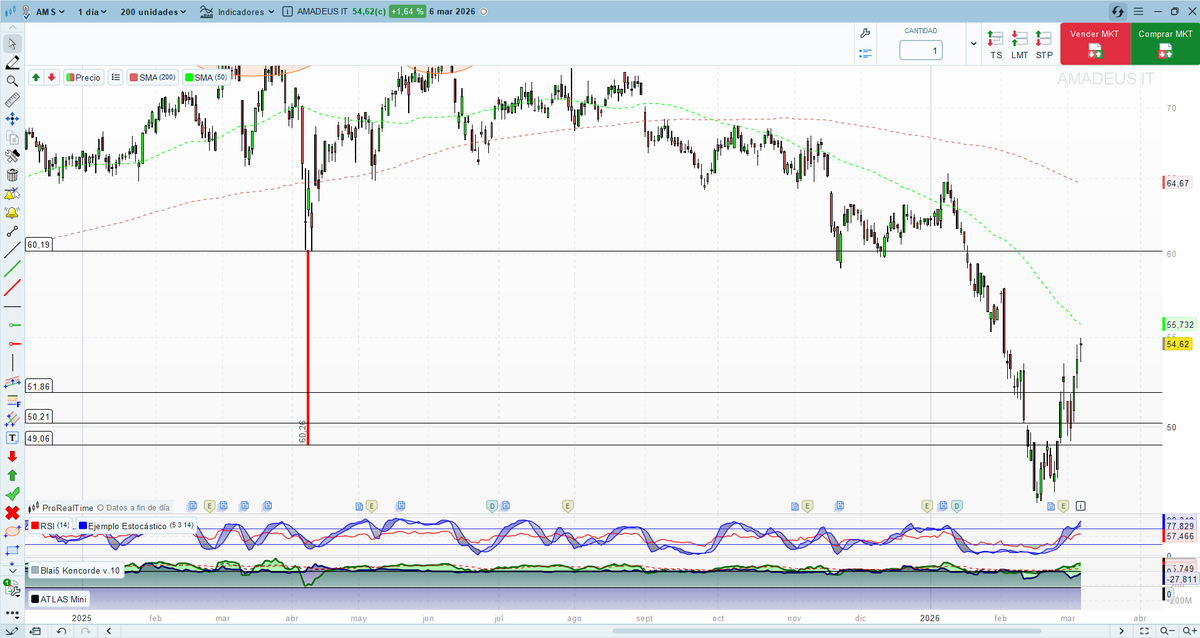Open the AMS ticker dropdown
This screenshot has height=638, width=1200.
click(49, 12)
